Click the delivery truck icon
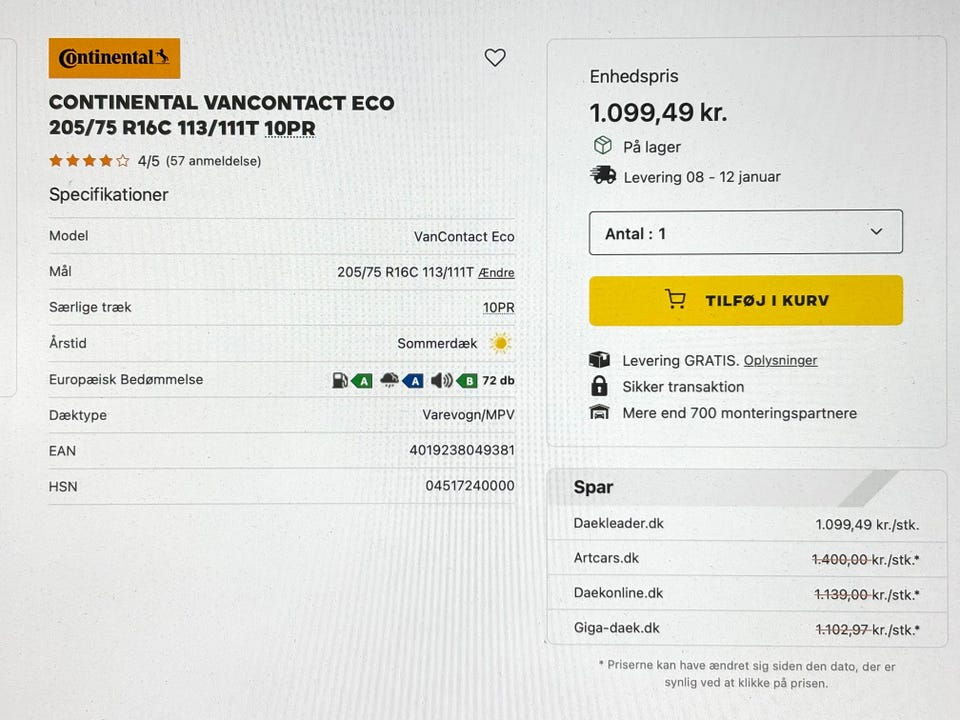 tap(603, 176)
